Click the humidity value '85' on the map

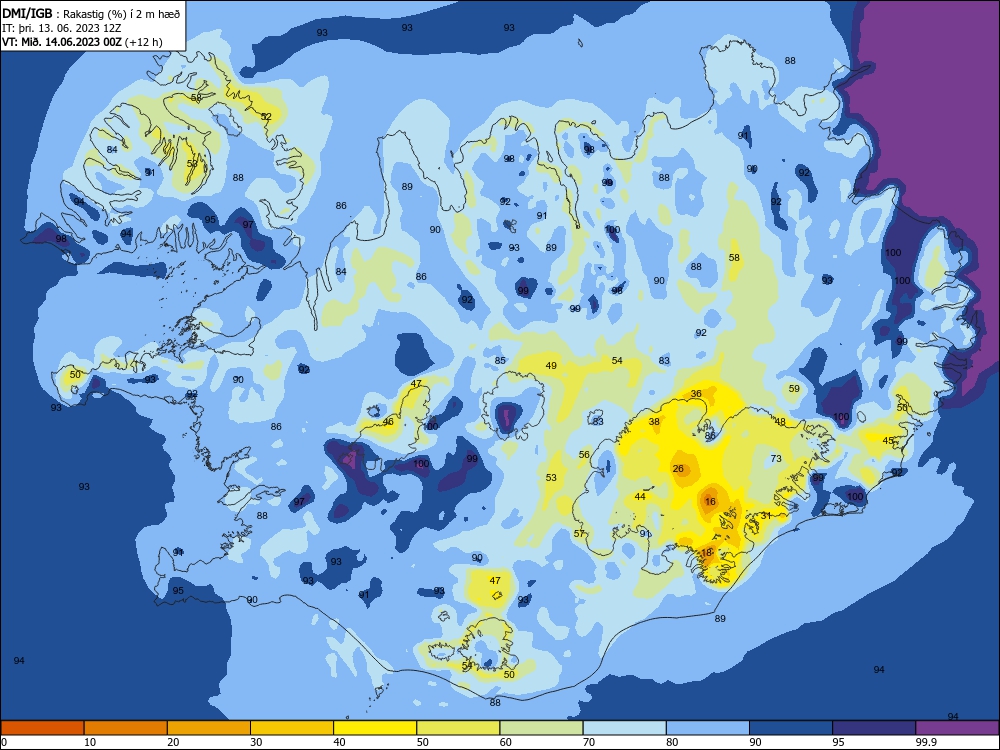(500, 360)
